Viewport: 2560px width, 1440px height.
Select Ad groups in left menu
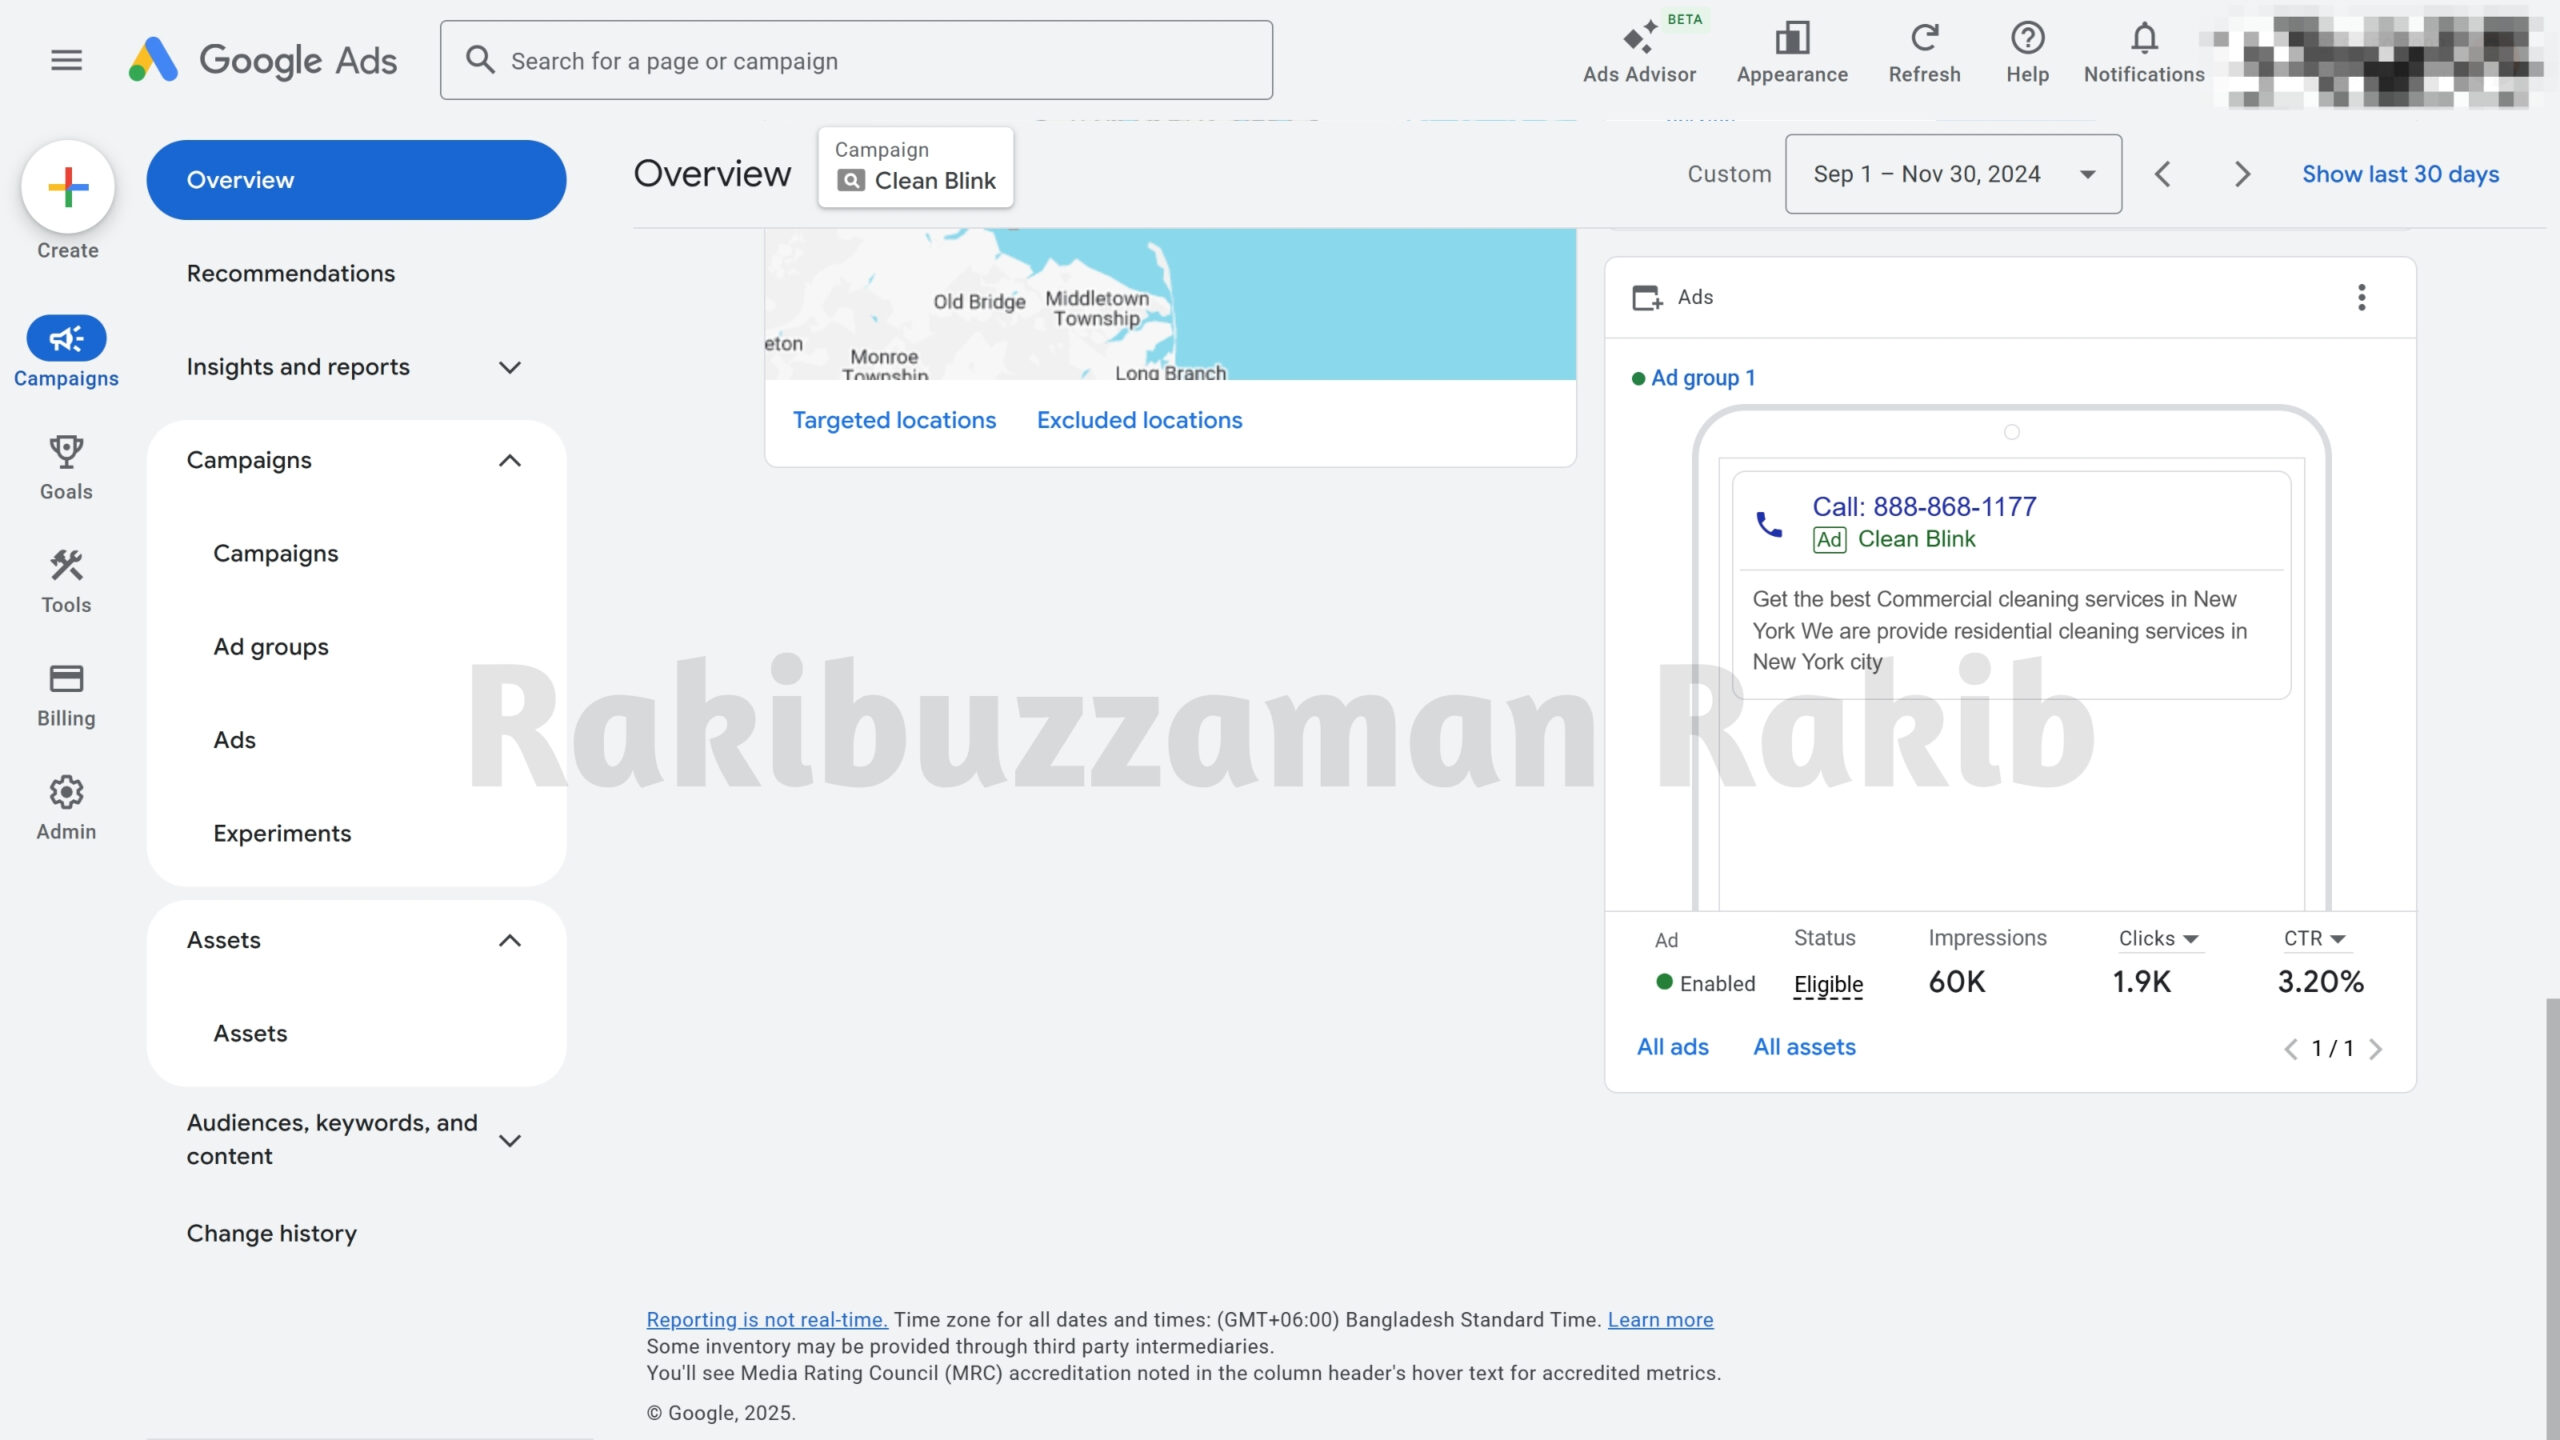coord(271,647)
